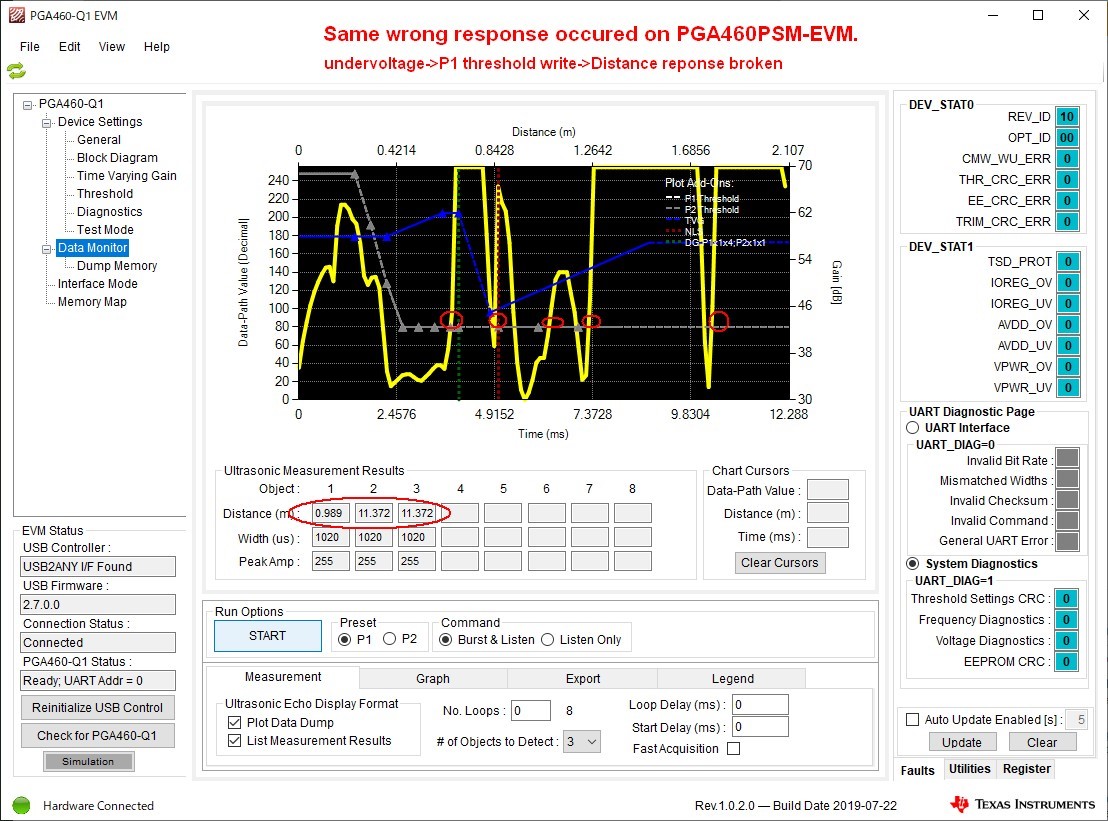Open the Test Mode tree item
Viewport: 1108px width, 821px height.
pos(105,230)
